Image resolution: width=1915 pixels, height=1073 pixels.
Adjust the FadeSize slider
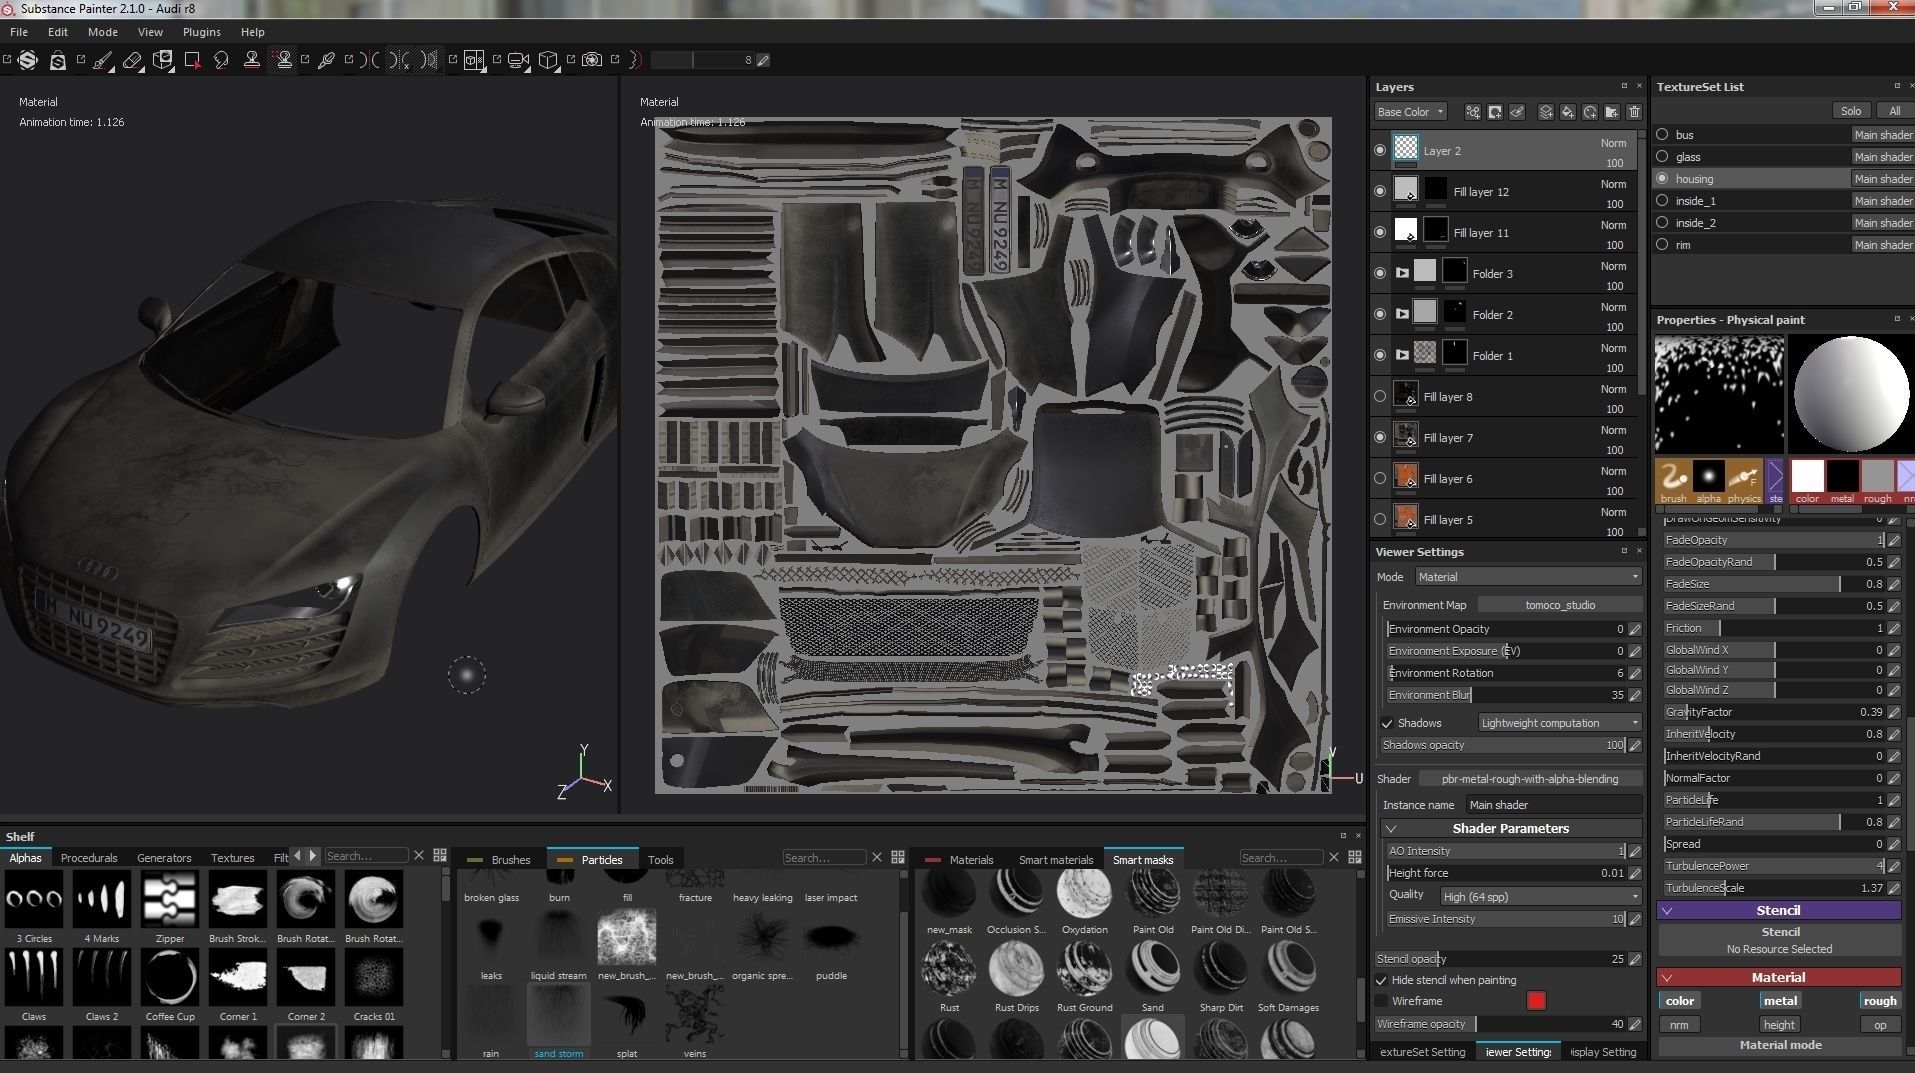(x=1774, y=584)
